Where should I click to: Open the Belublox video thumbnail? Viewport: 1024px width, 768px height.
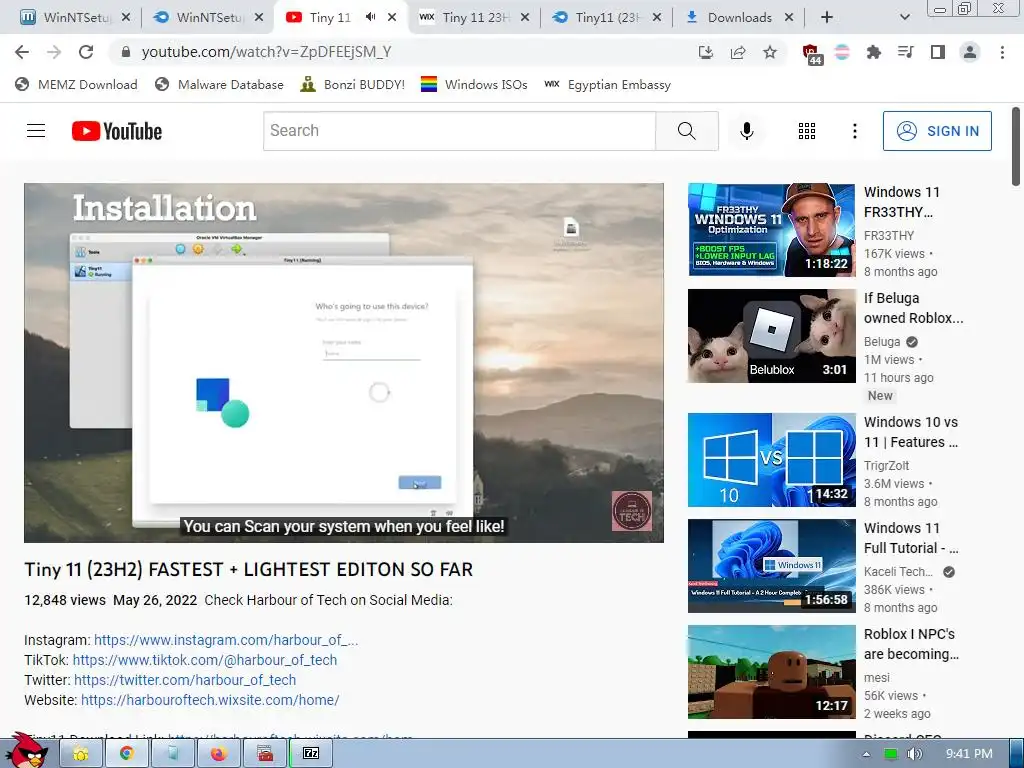[x=771, y=336]
